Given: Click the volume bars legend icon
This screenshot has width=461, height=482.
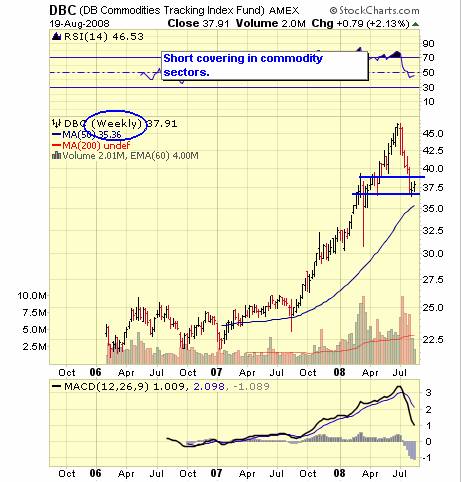Looking at the screenshot, I should 56,155.
